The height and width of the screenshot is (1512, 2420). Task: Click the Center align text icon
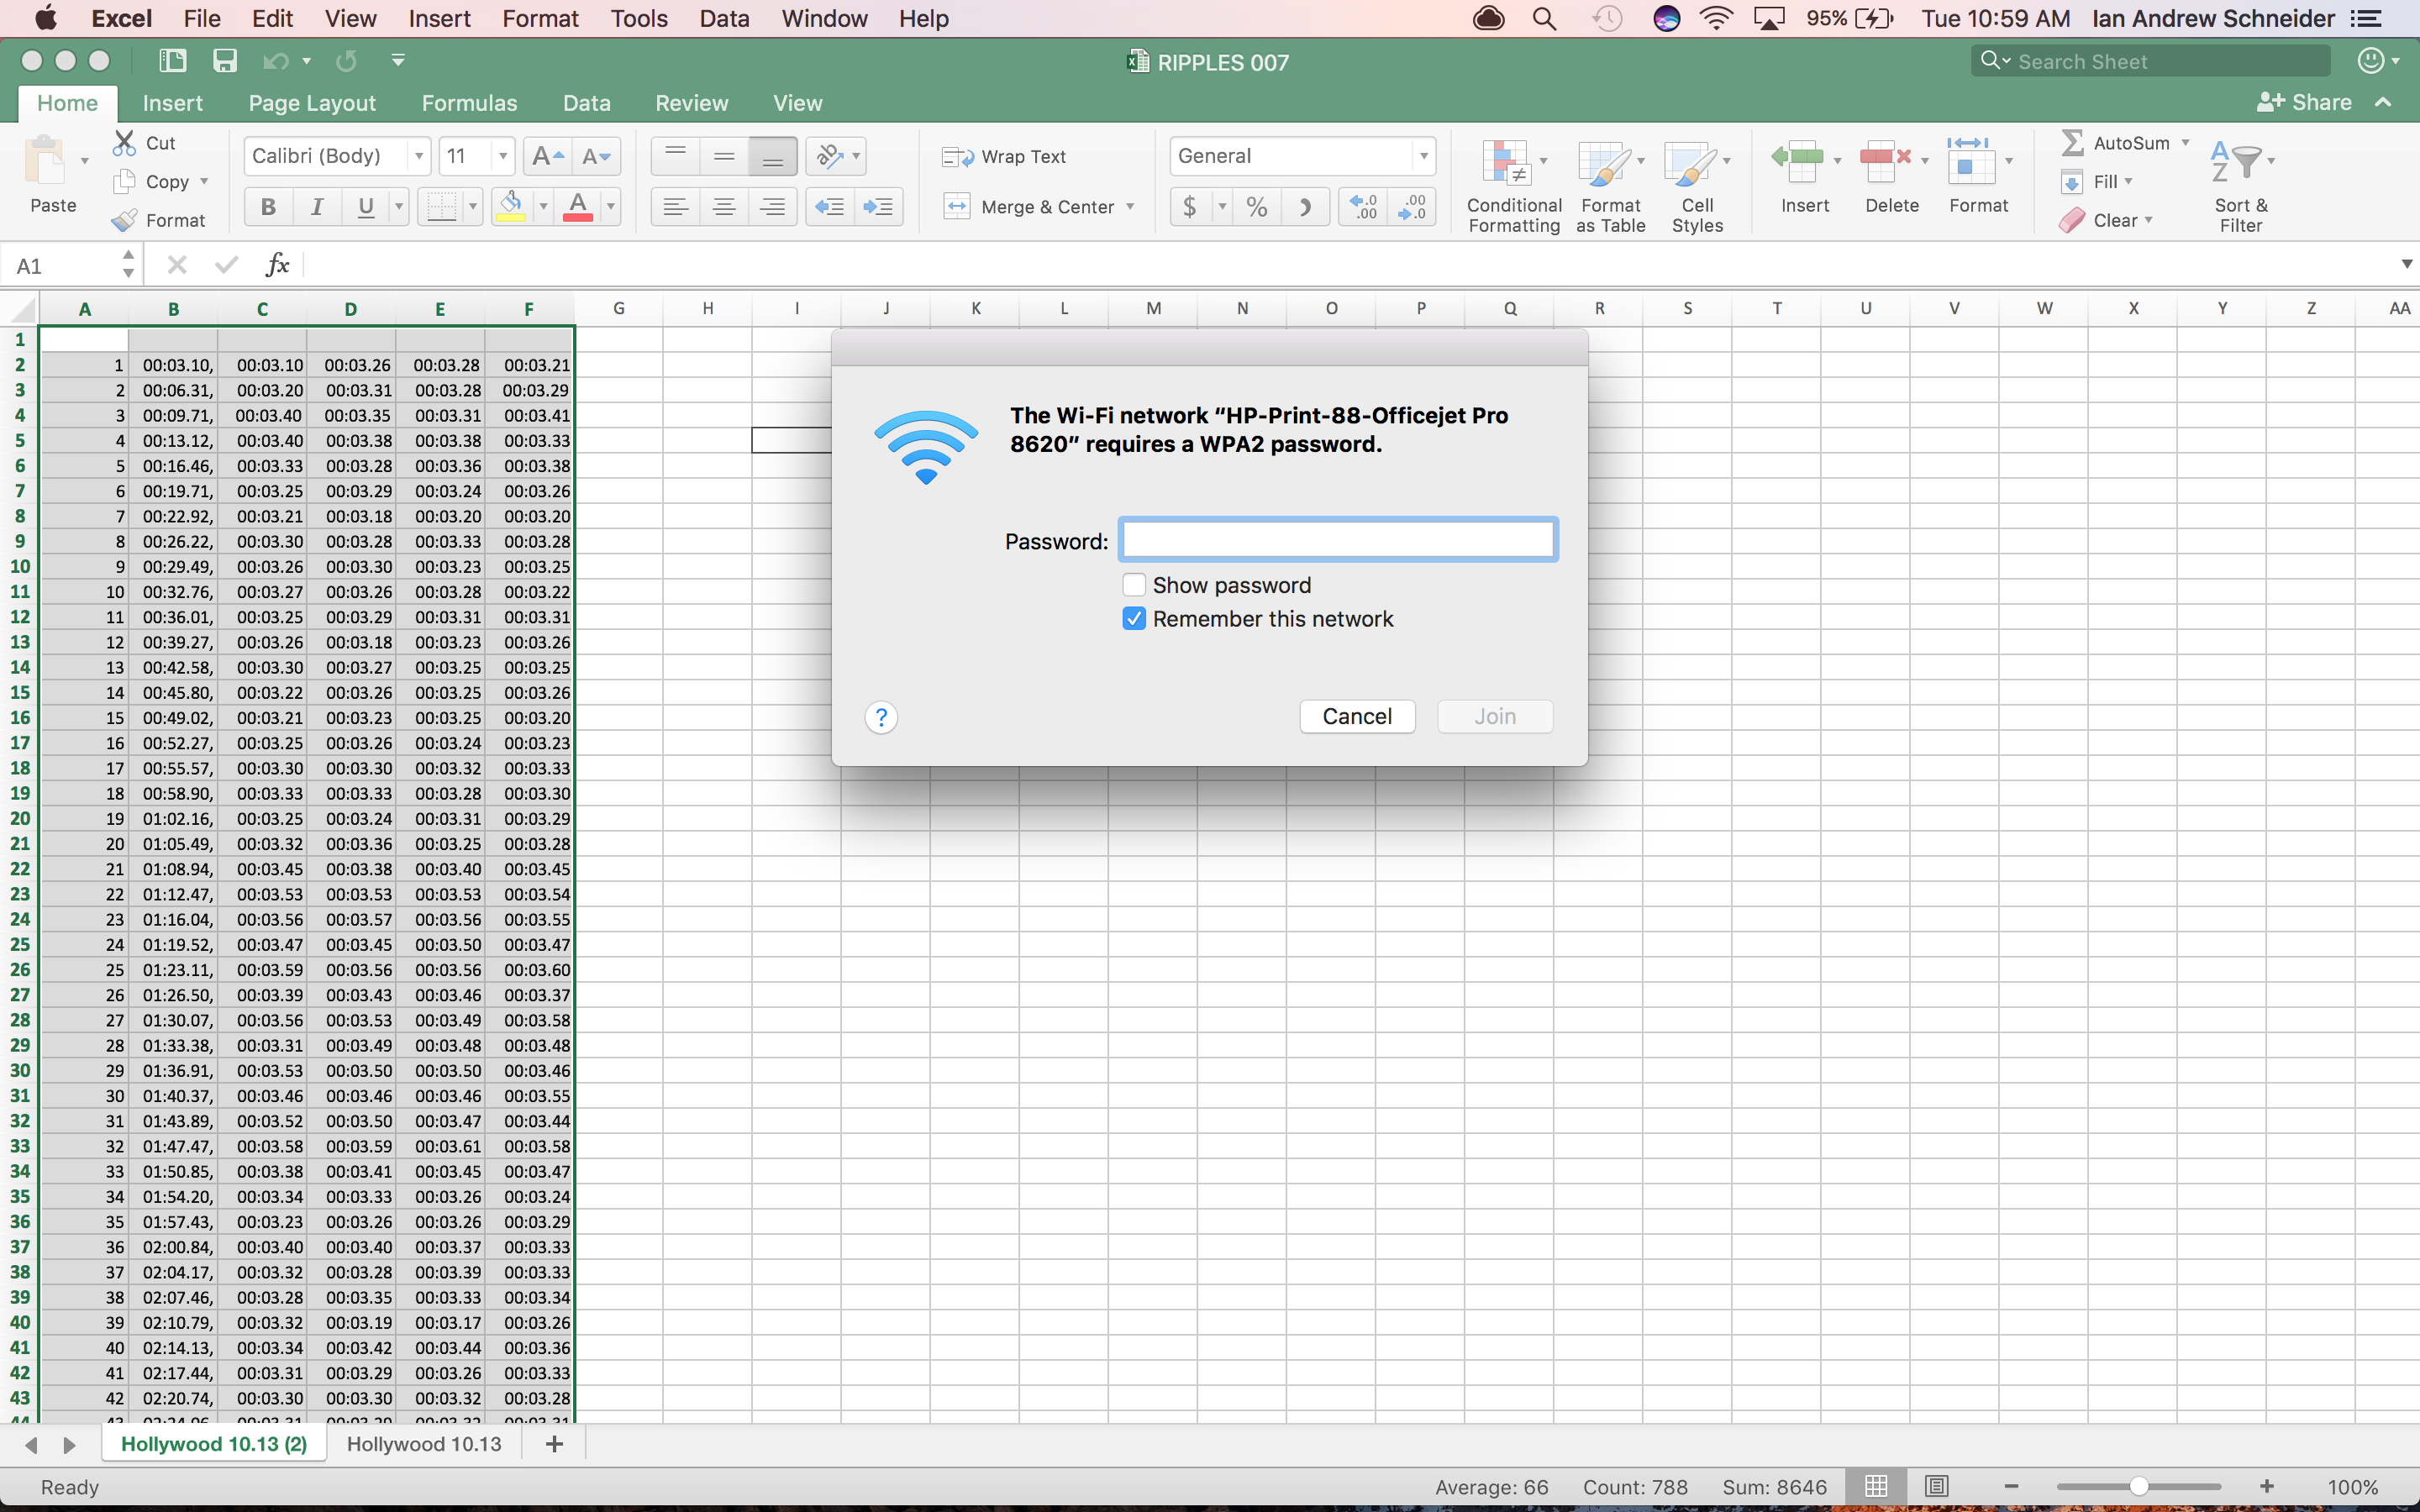click(724, 207)
